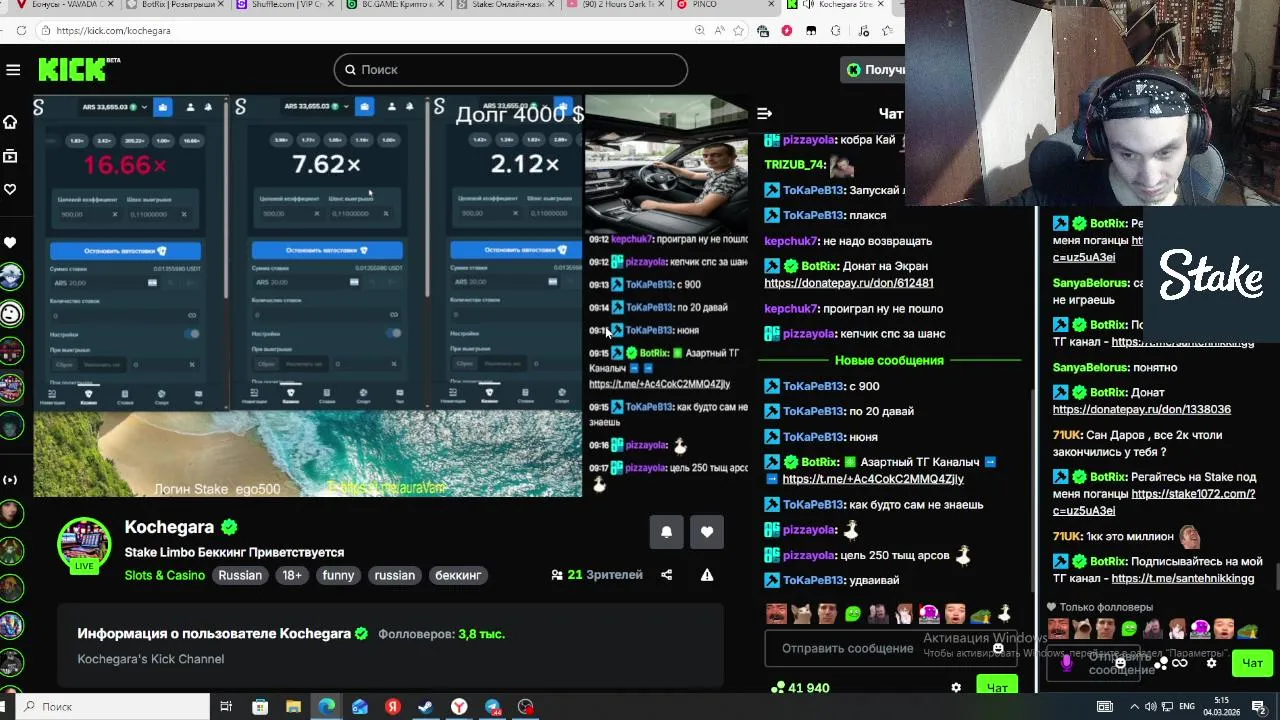Open chat settings gear beside points
Viewport: 1280px width, 720px height.
click(956, 688)
